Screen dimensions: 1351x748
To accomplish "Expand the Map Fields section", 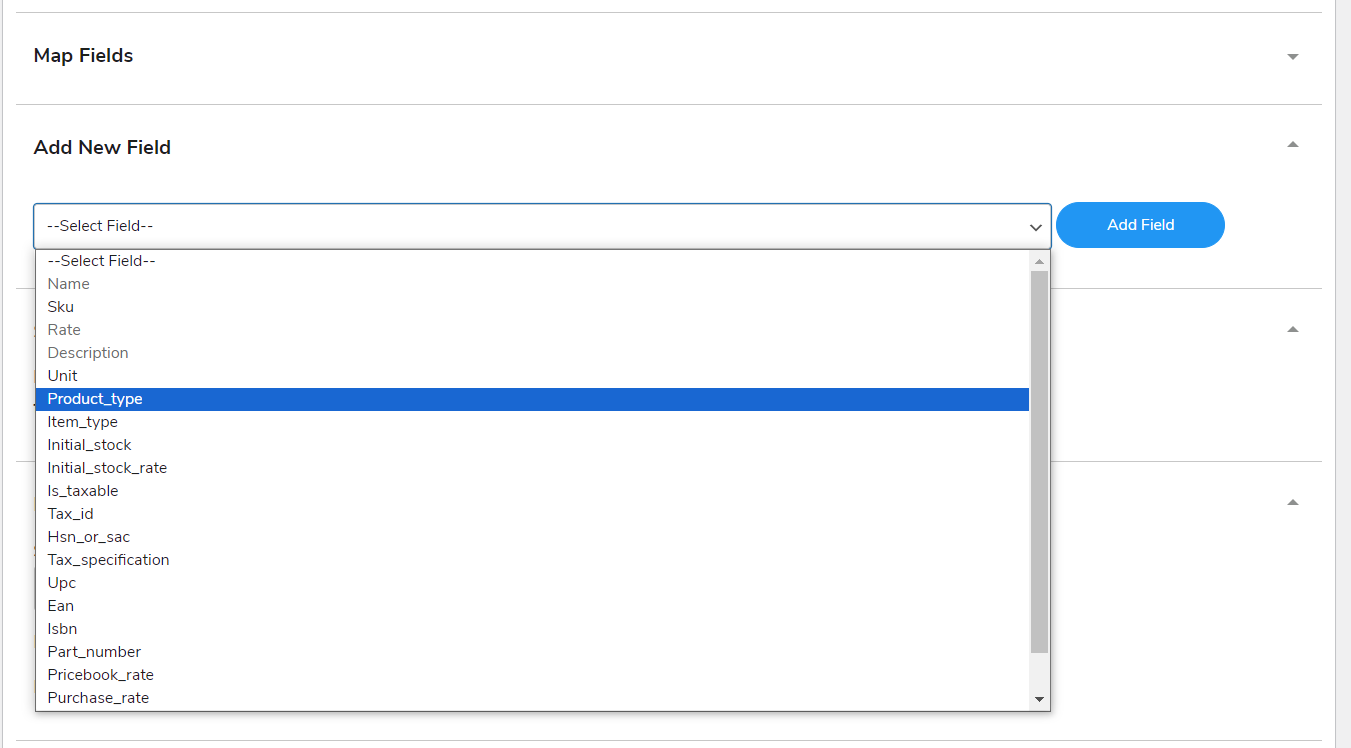I will 1293,56.
